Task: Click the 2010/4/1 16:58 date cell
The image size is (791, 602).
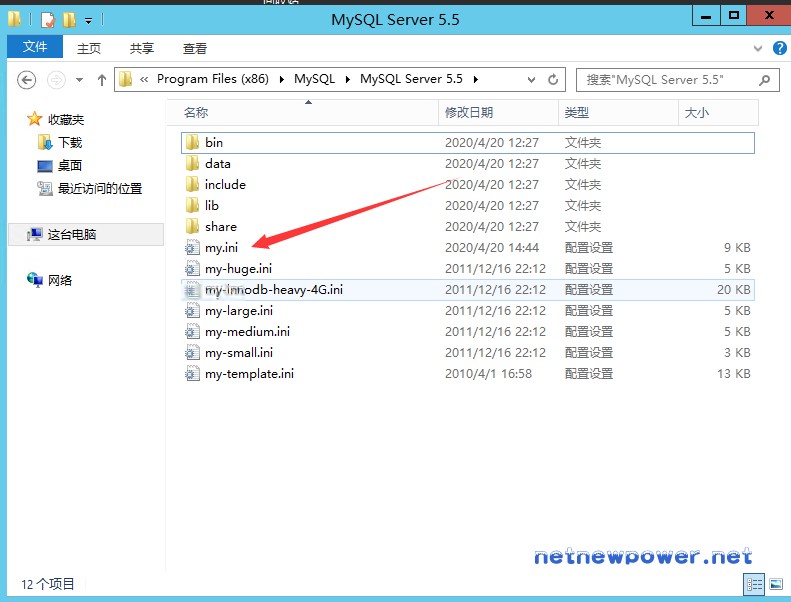Action: 488,374
